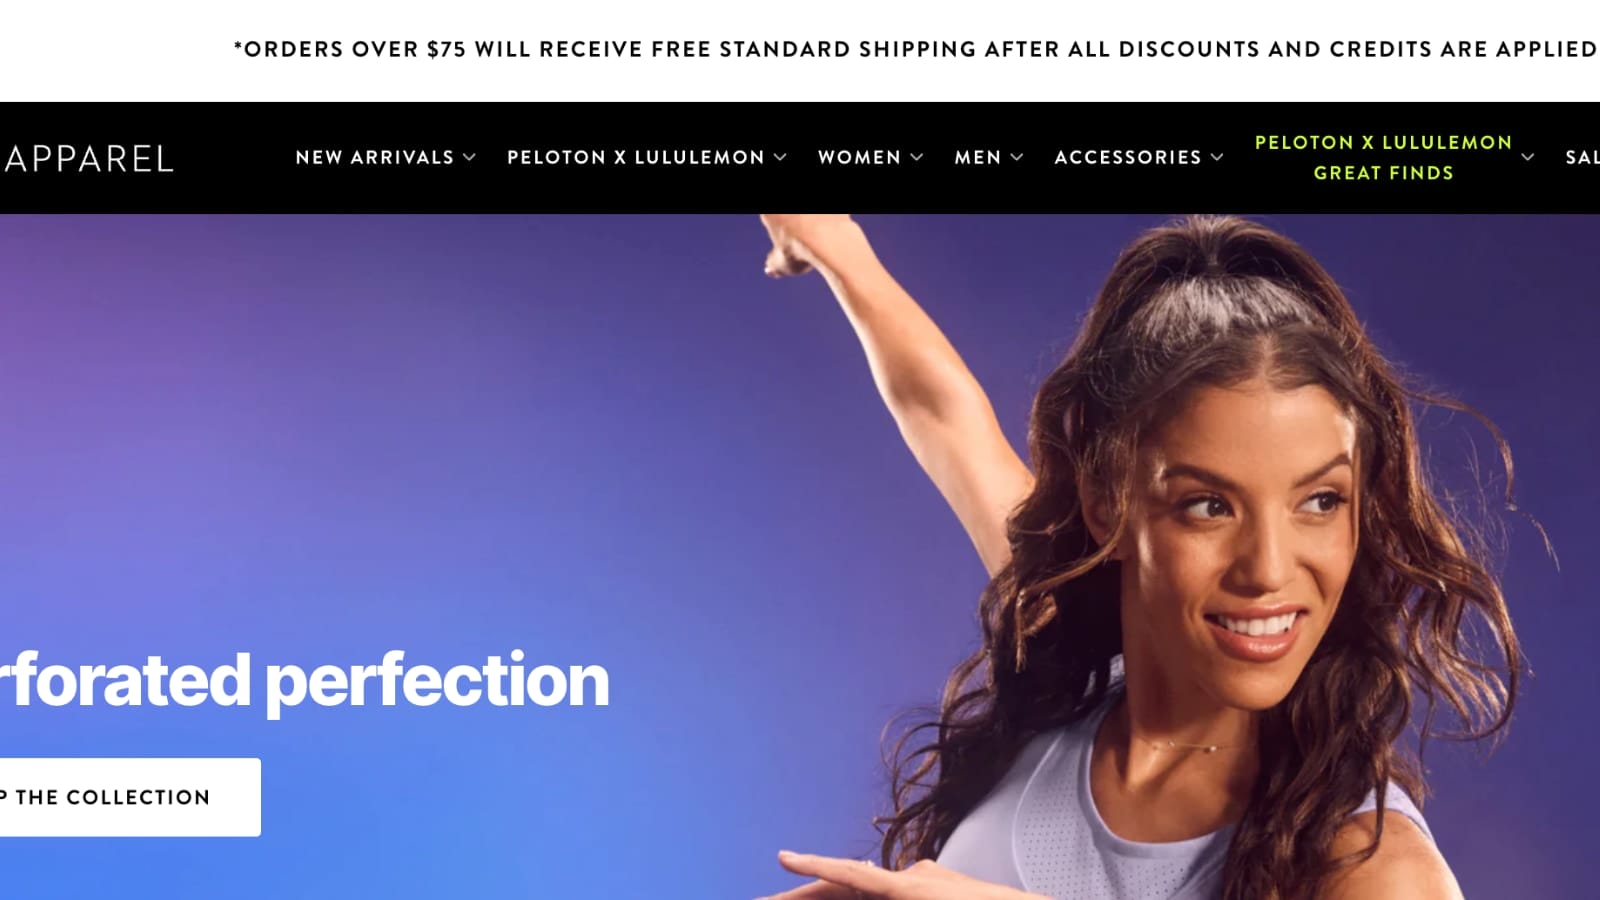
Task: Open the Accessories menu label
Action: [1128, 157]
